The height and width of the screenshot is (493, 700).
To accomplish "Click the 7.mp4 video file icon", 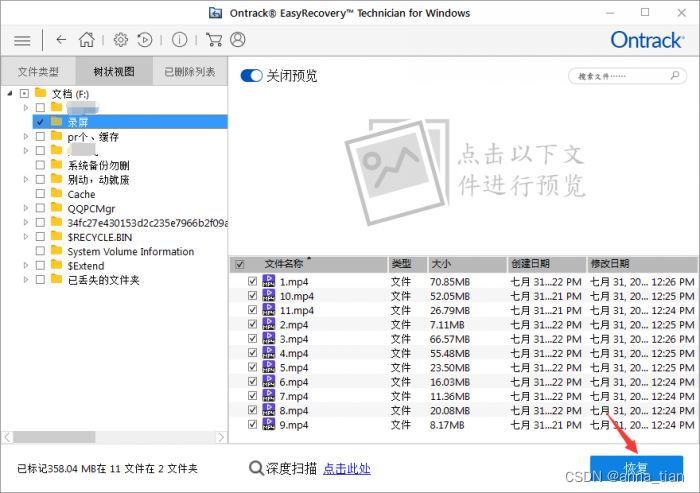I will point(268,395).
